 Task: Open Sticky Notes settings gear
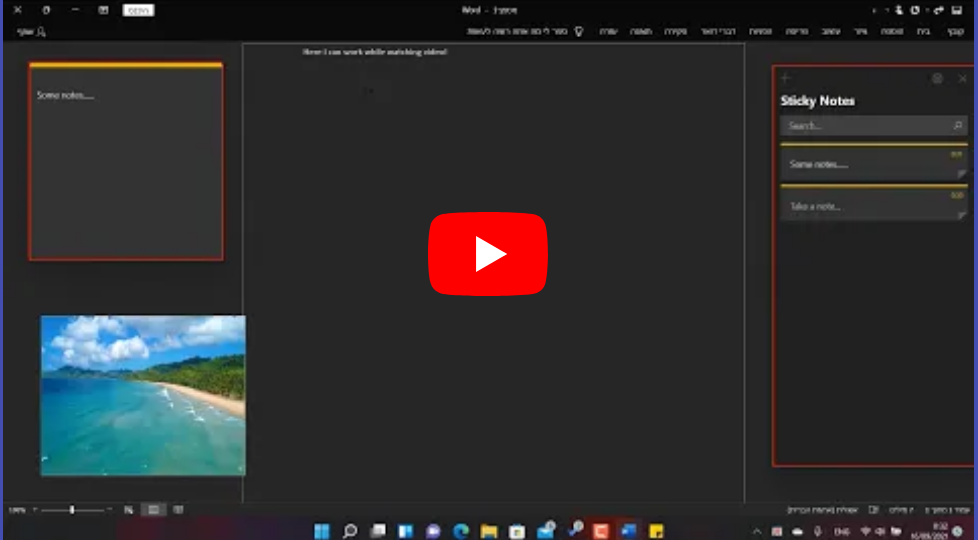937,78
